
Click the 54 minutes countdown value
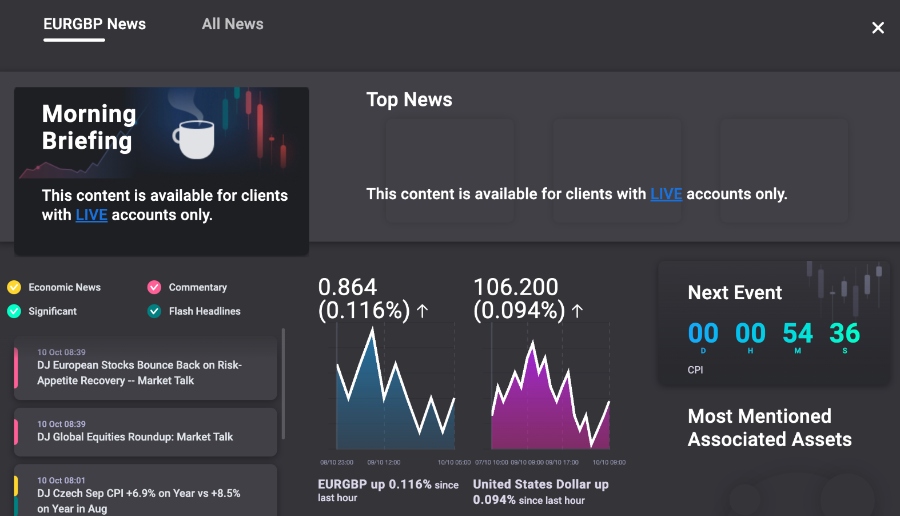[x=798, y=333]
